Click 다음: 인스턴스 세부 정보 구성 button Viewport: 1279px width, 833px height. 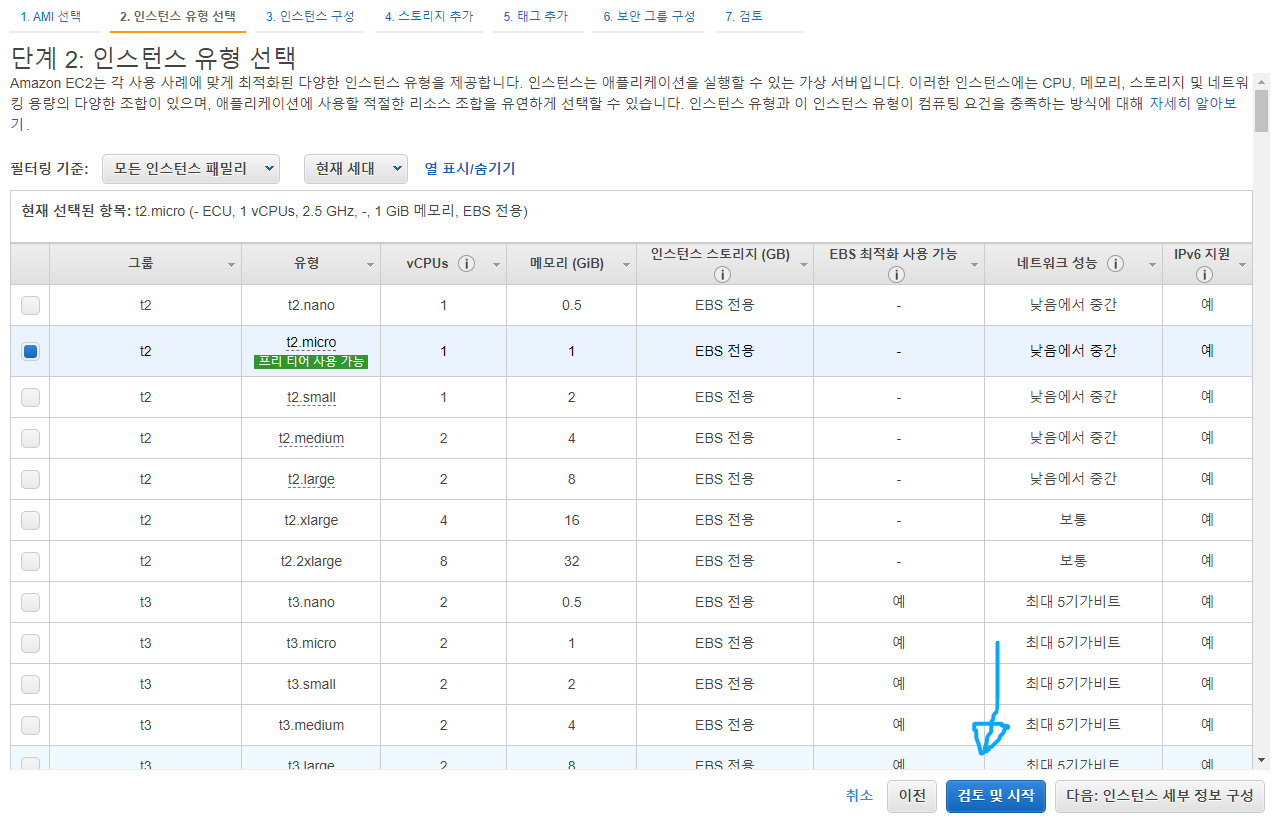point(1160,796)
